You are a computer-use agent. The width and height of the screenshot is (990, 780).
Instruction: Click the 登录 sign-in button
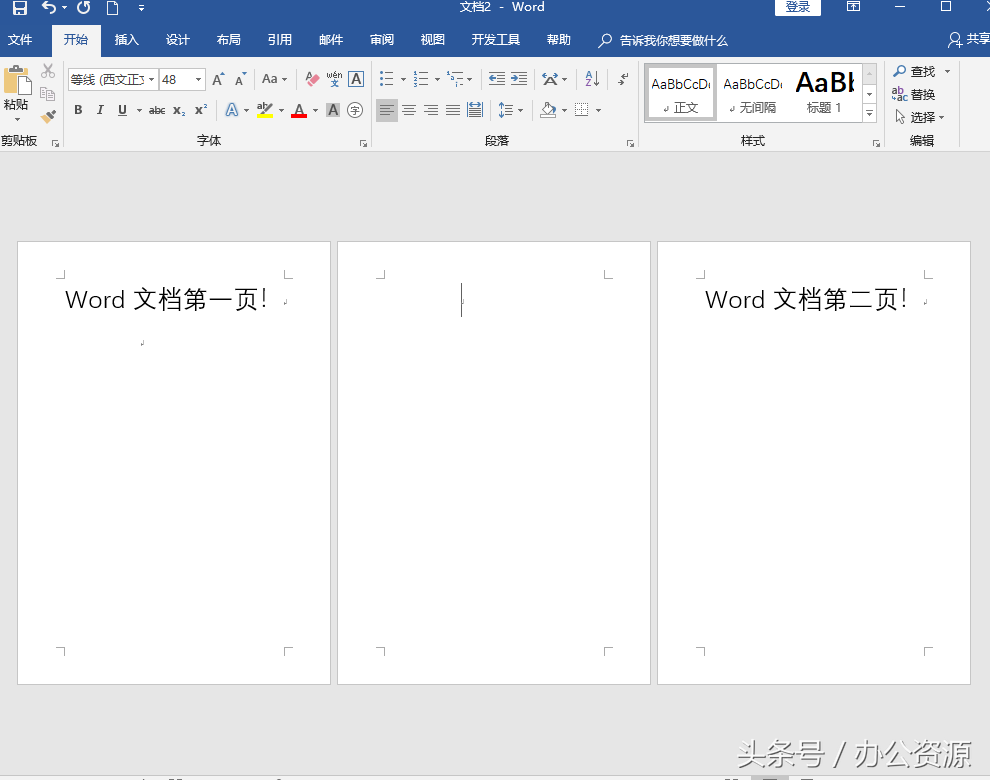pos(797,7)
